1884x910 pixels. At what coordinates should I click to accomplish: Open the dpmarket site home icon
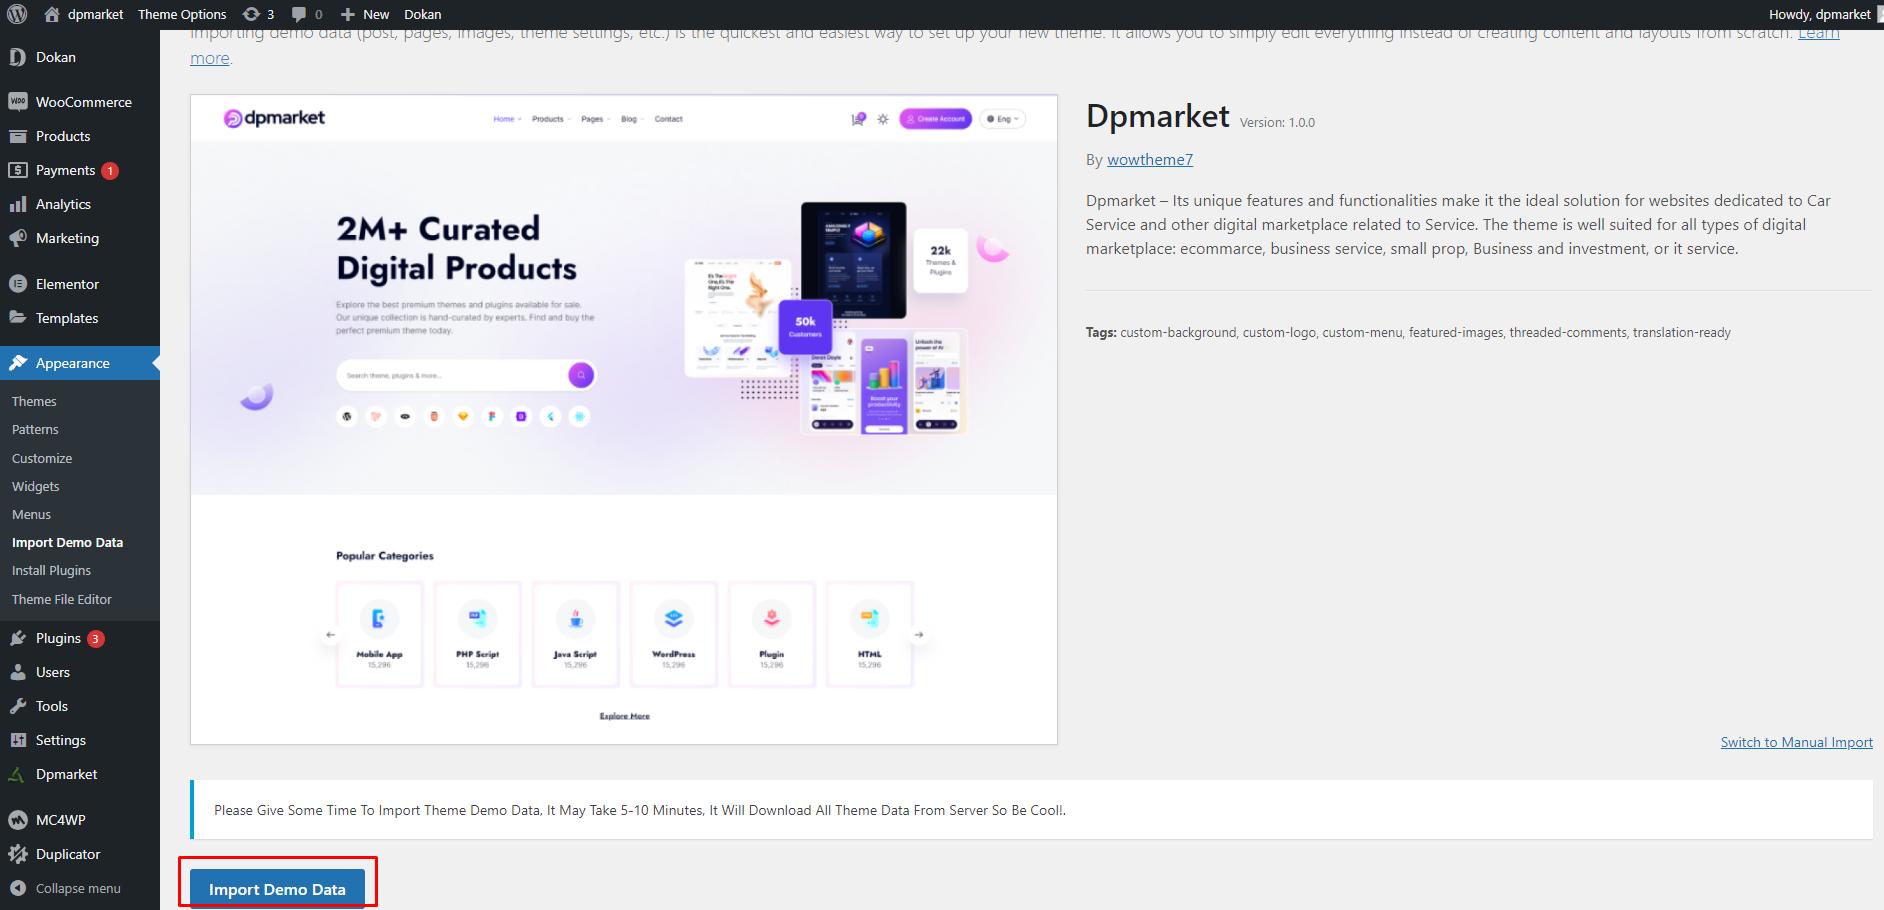pyautogui.click(x=52, y=14)
